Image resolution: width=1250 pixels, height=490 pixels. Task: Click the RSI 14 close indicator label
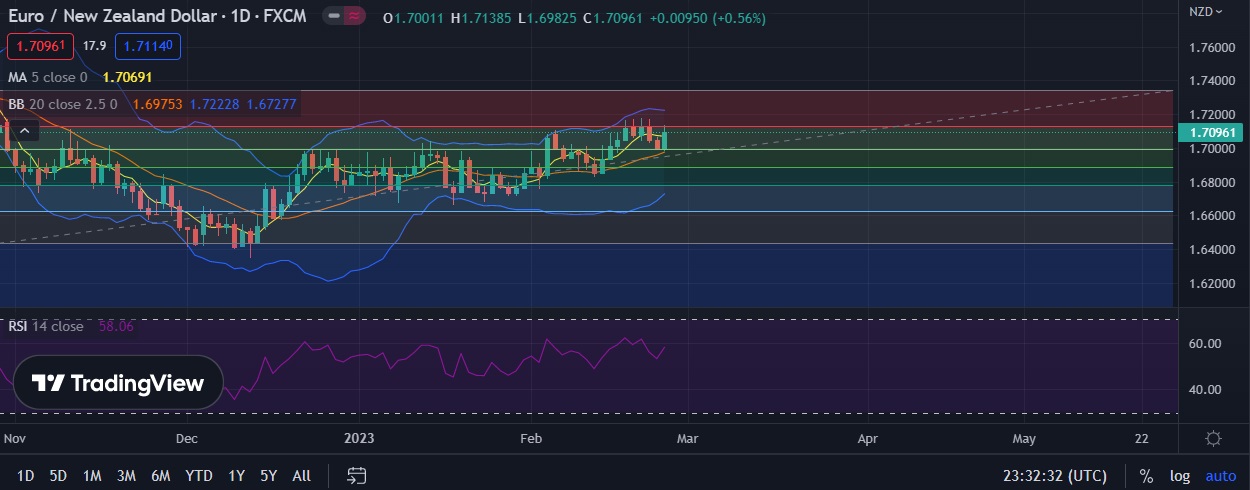click(46, 326)
